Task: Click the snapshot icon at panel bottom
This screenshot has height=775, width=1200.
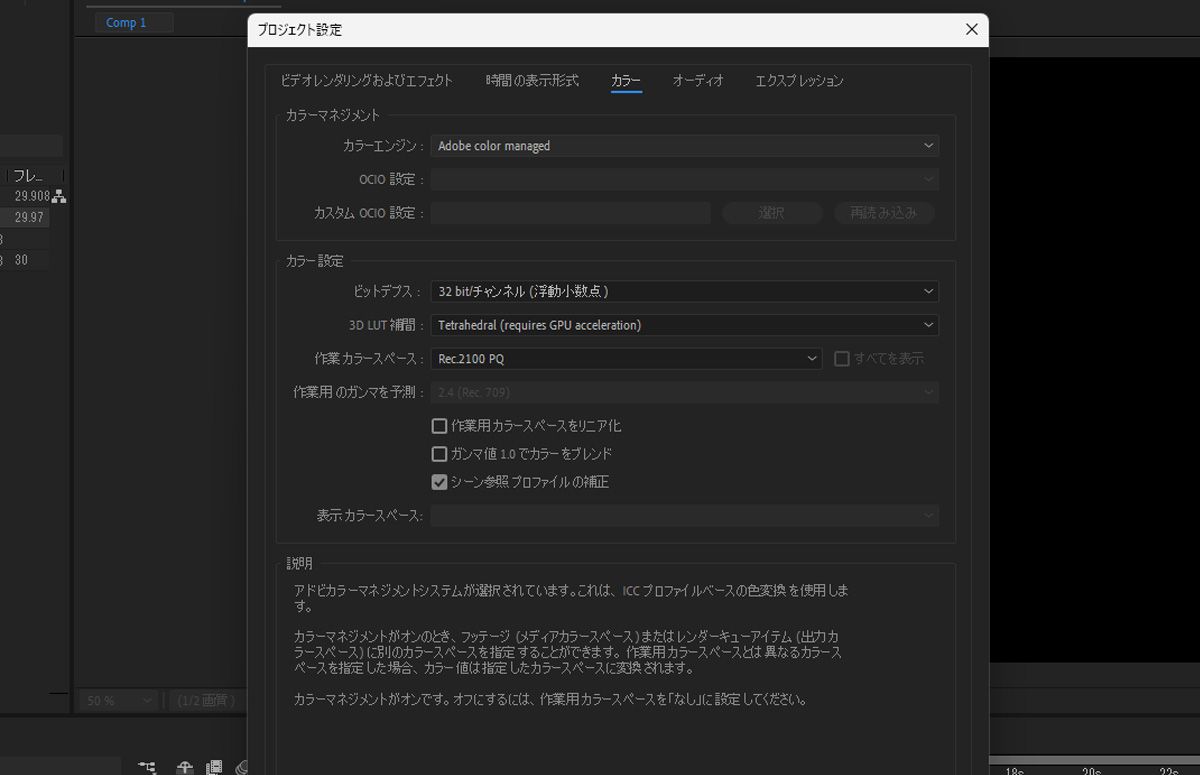Action: point(184,768)
